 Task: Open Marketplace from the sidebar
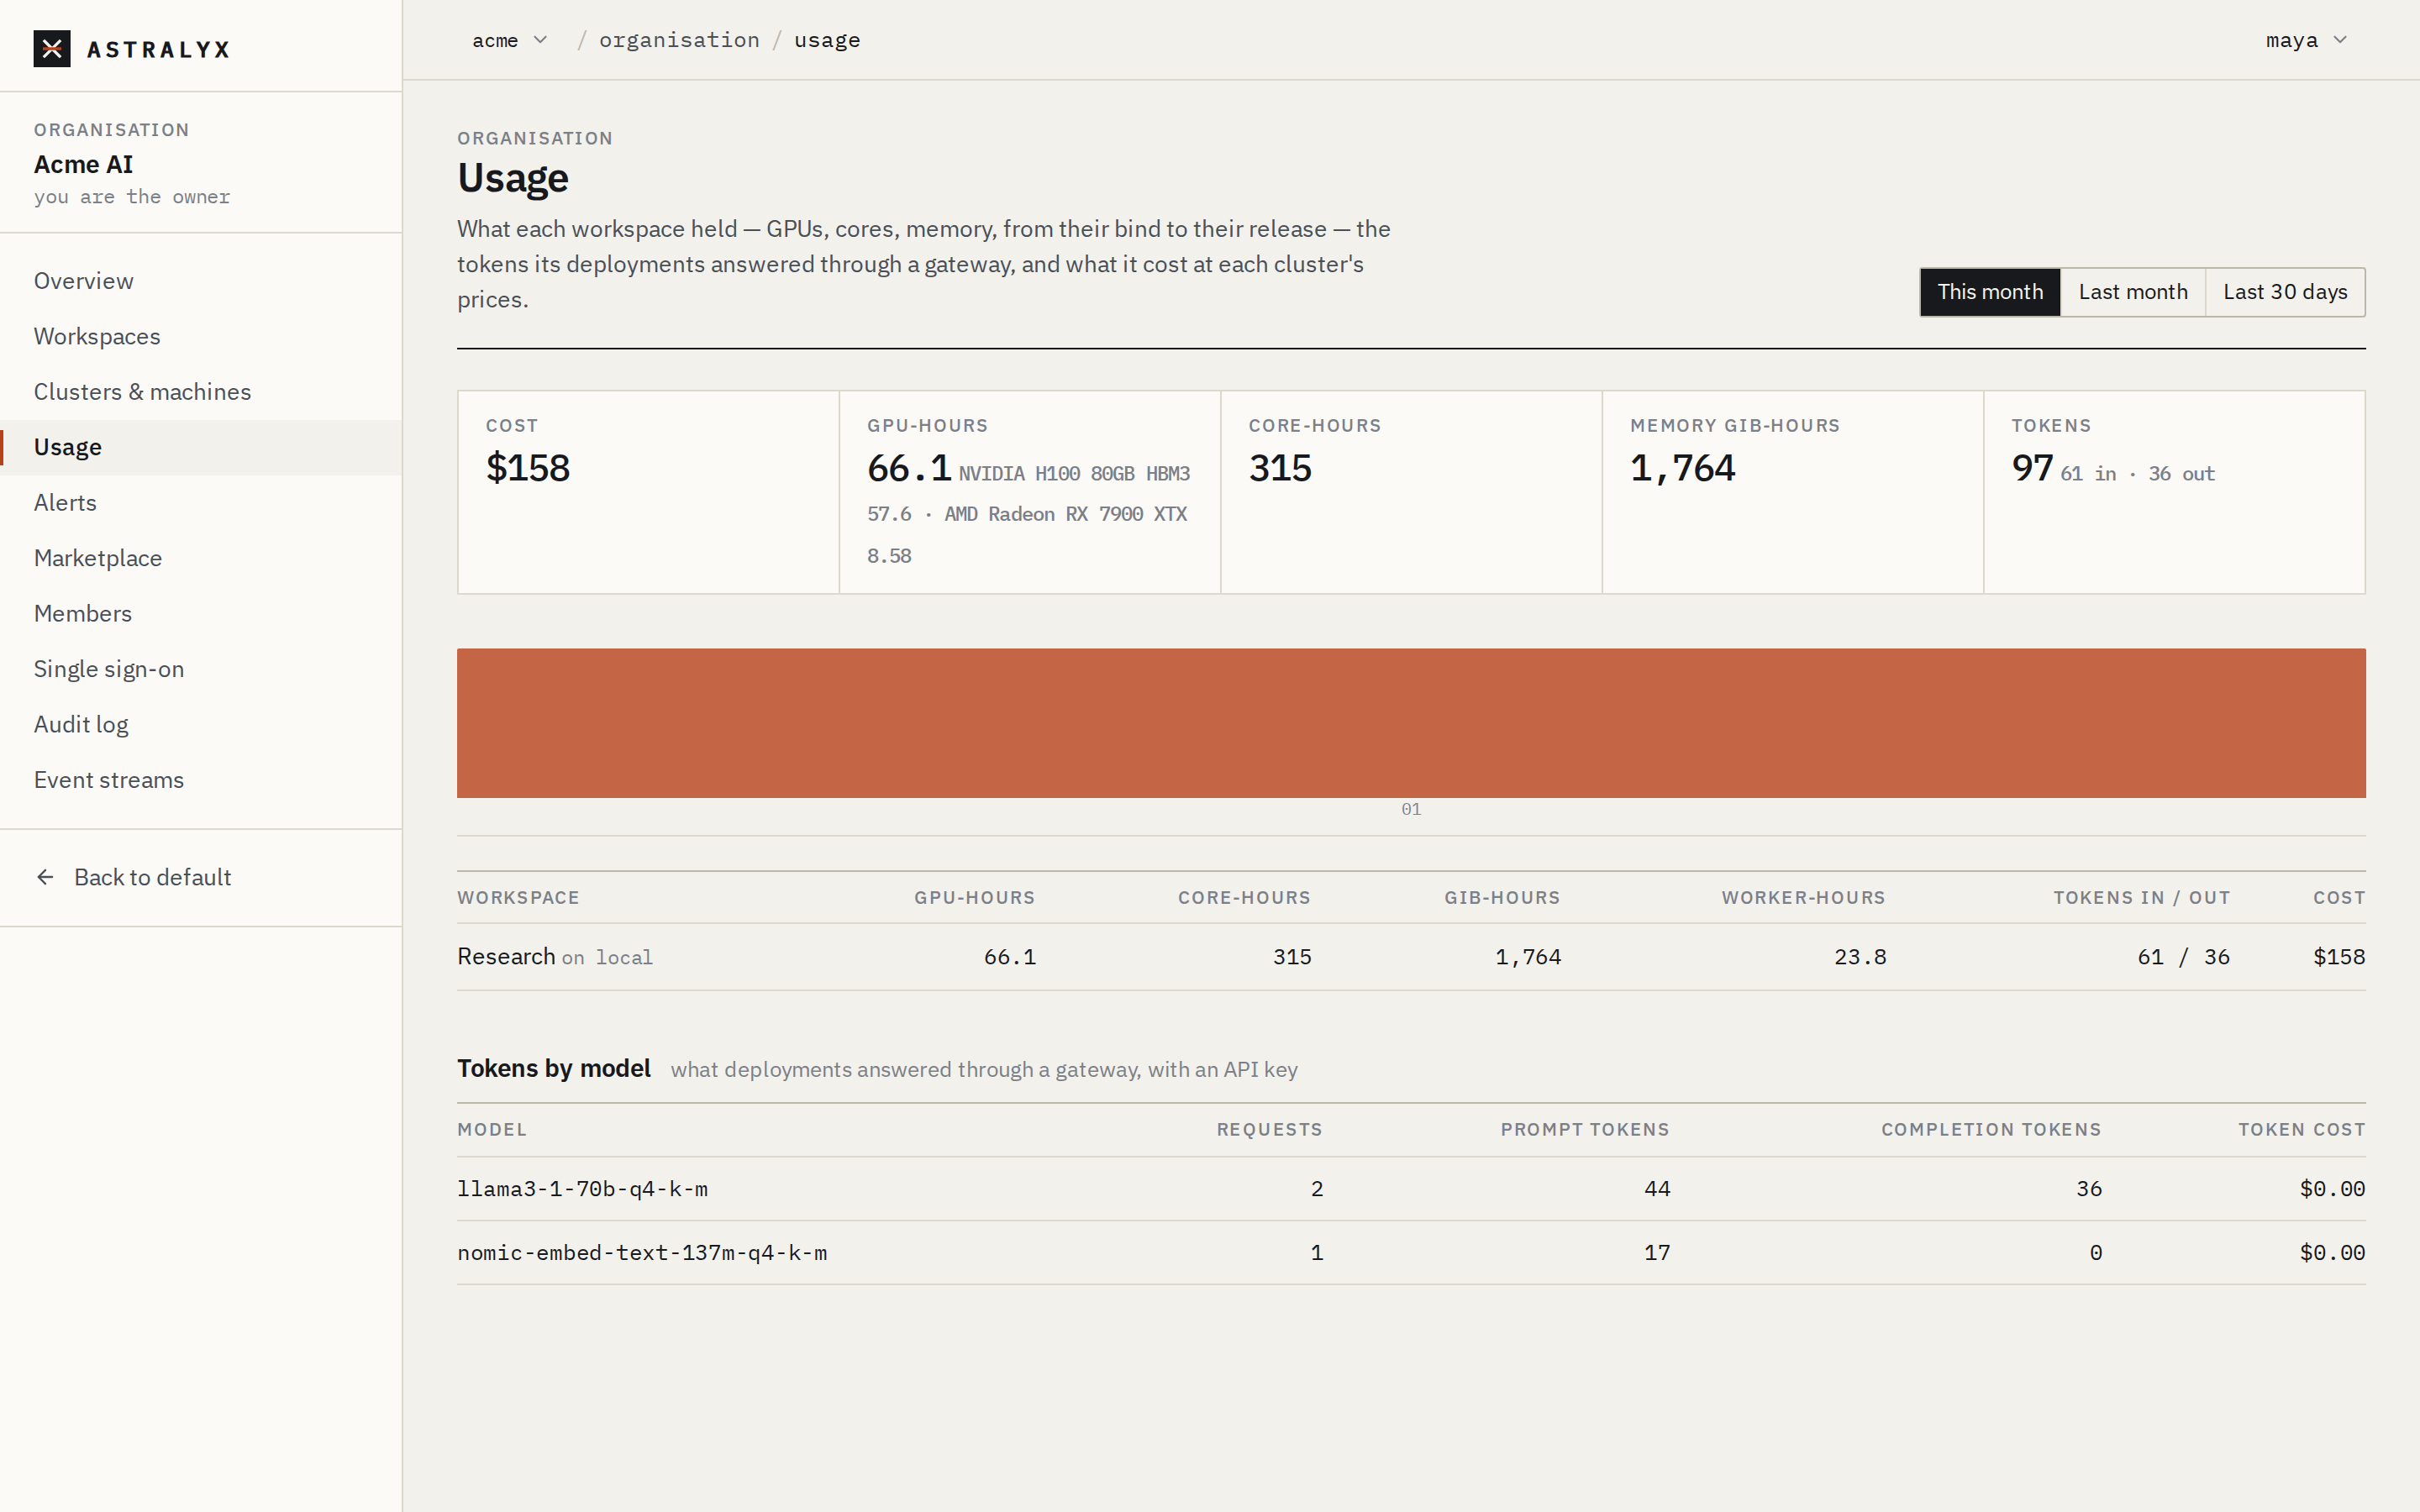pos(201,558)
